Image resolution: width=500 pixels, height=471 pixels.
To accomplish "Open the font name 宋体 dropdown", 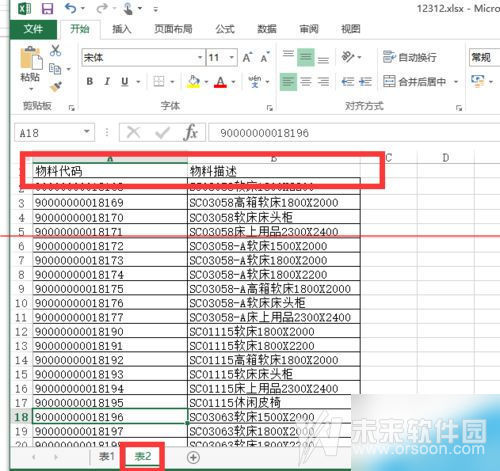I will 200,57.
